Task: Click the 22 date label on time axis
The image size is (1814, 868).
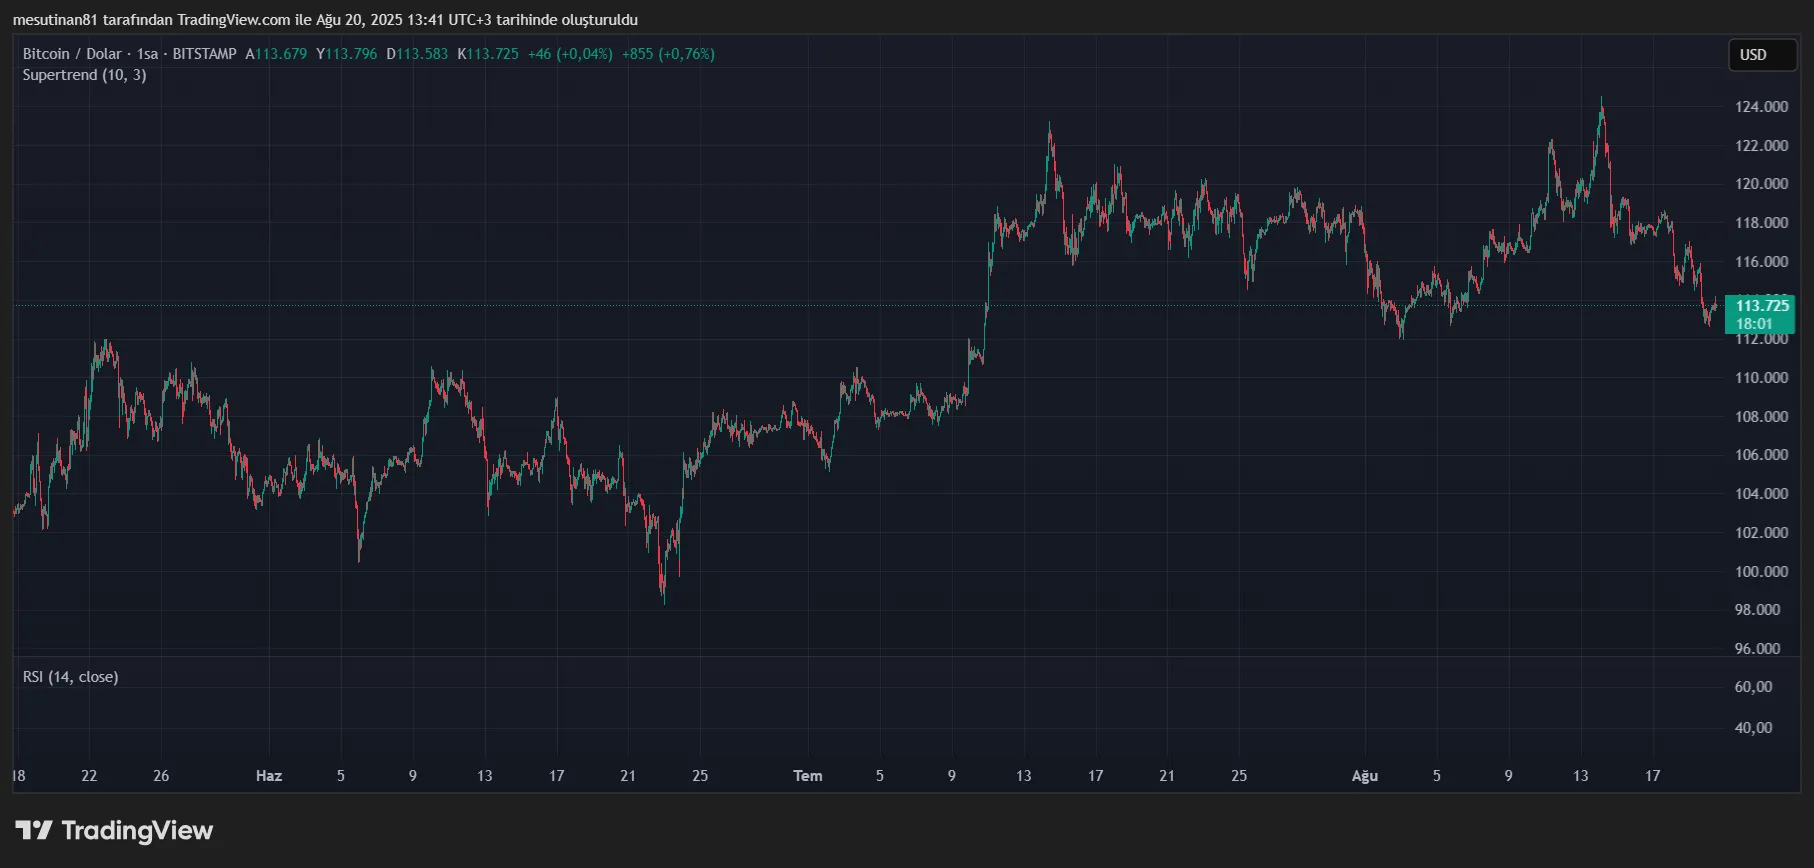Action: pyautogui.click(x=89, y=776)
